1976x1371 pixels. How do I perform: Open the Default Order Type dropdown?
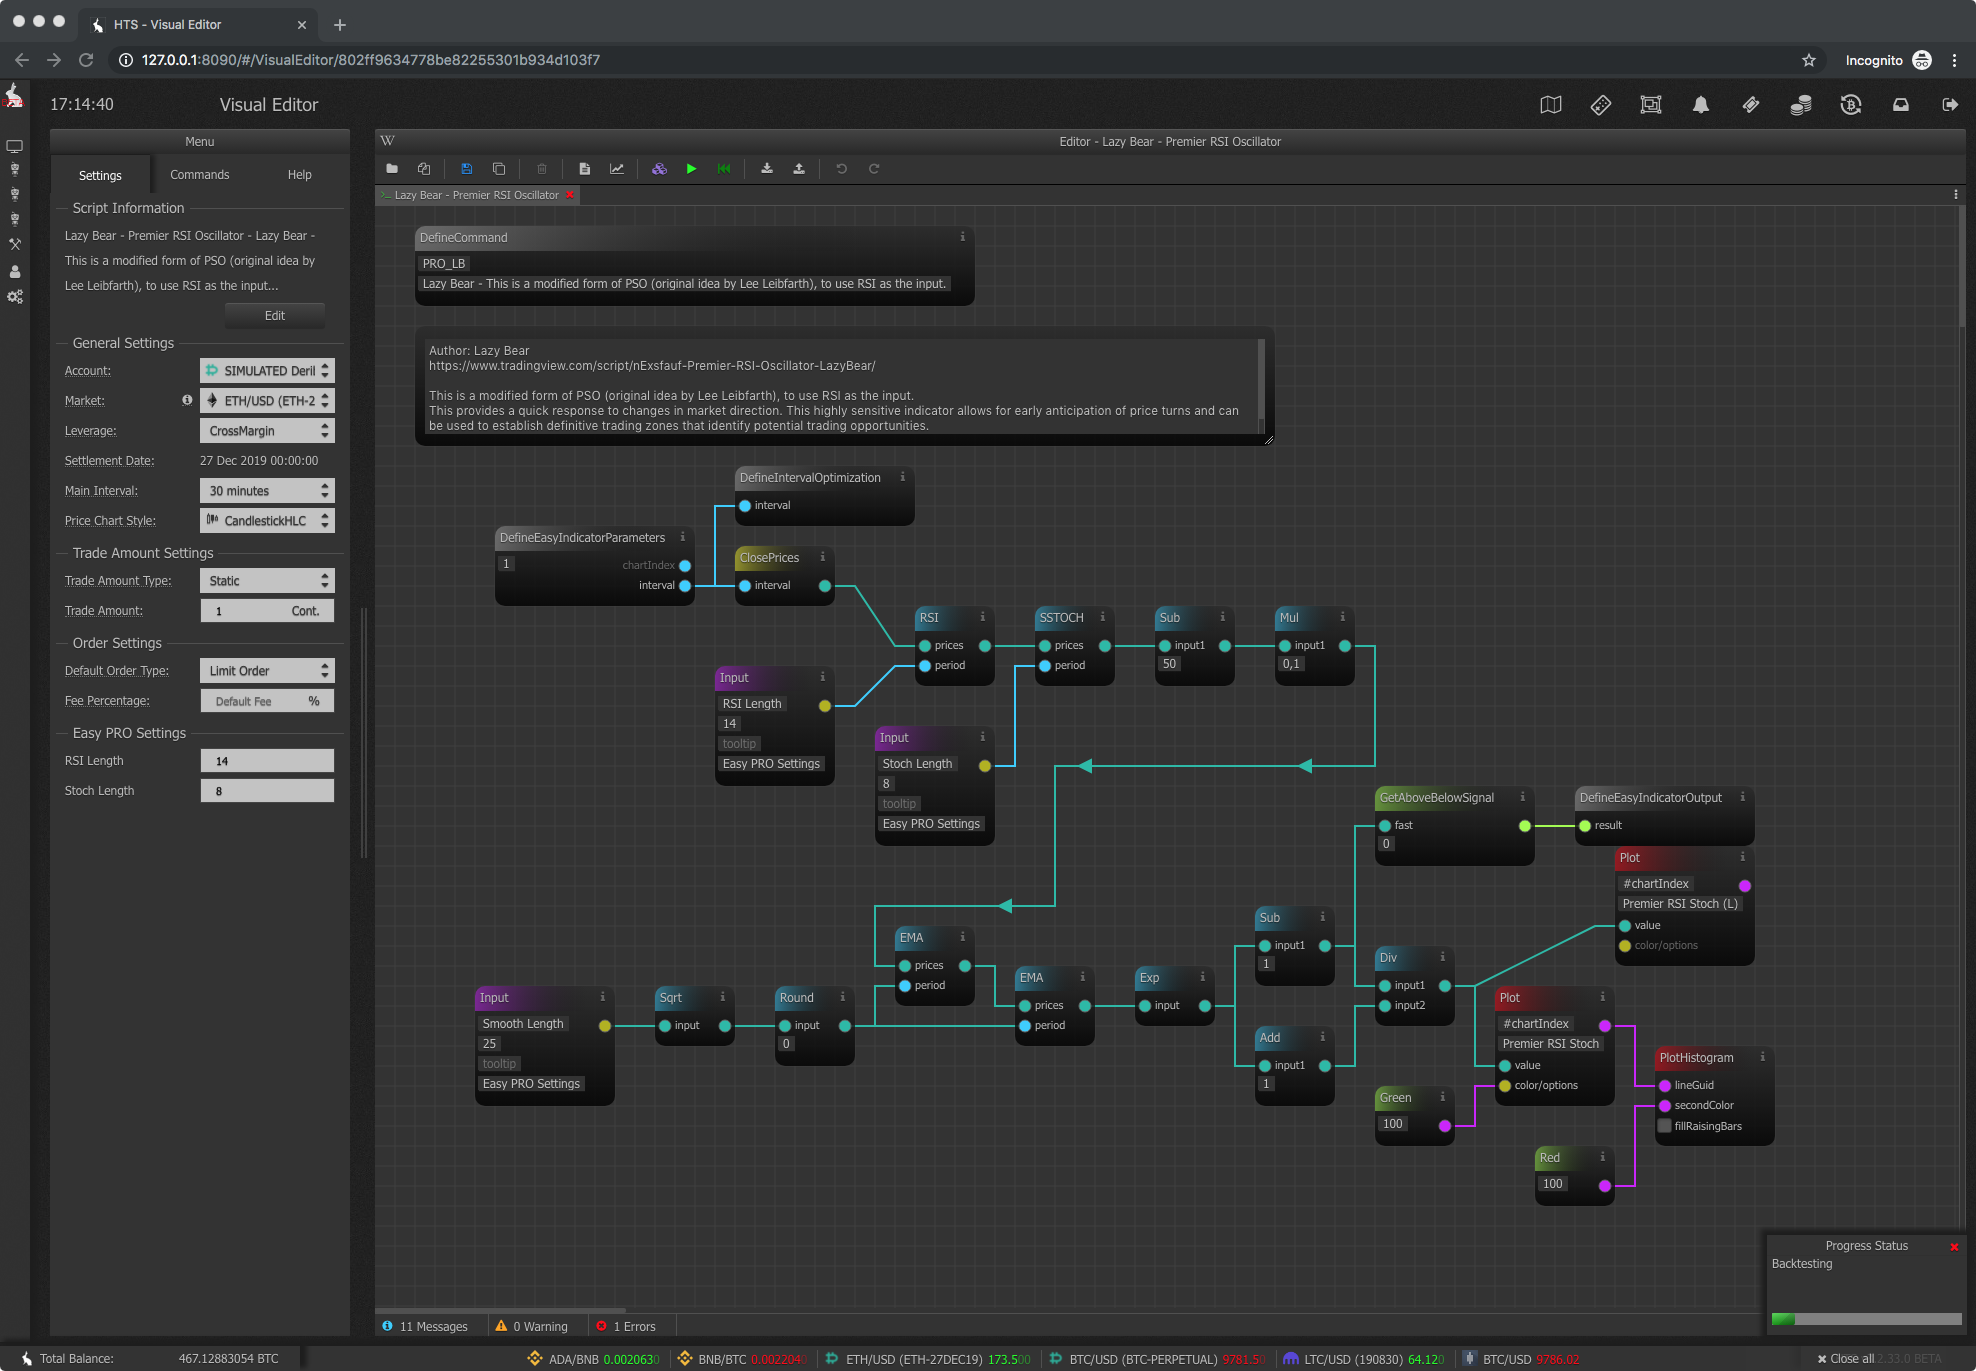(267, 670)
